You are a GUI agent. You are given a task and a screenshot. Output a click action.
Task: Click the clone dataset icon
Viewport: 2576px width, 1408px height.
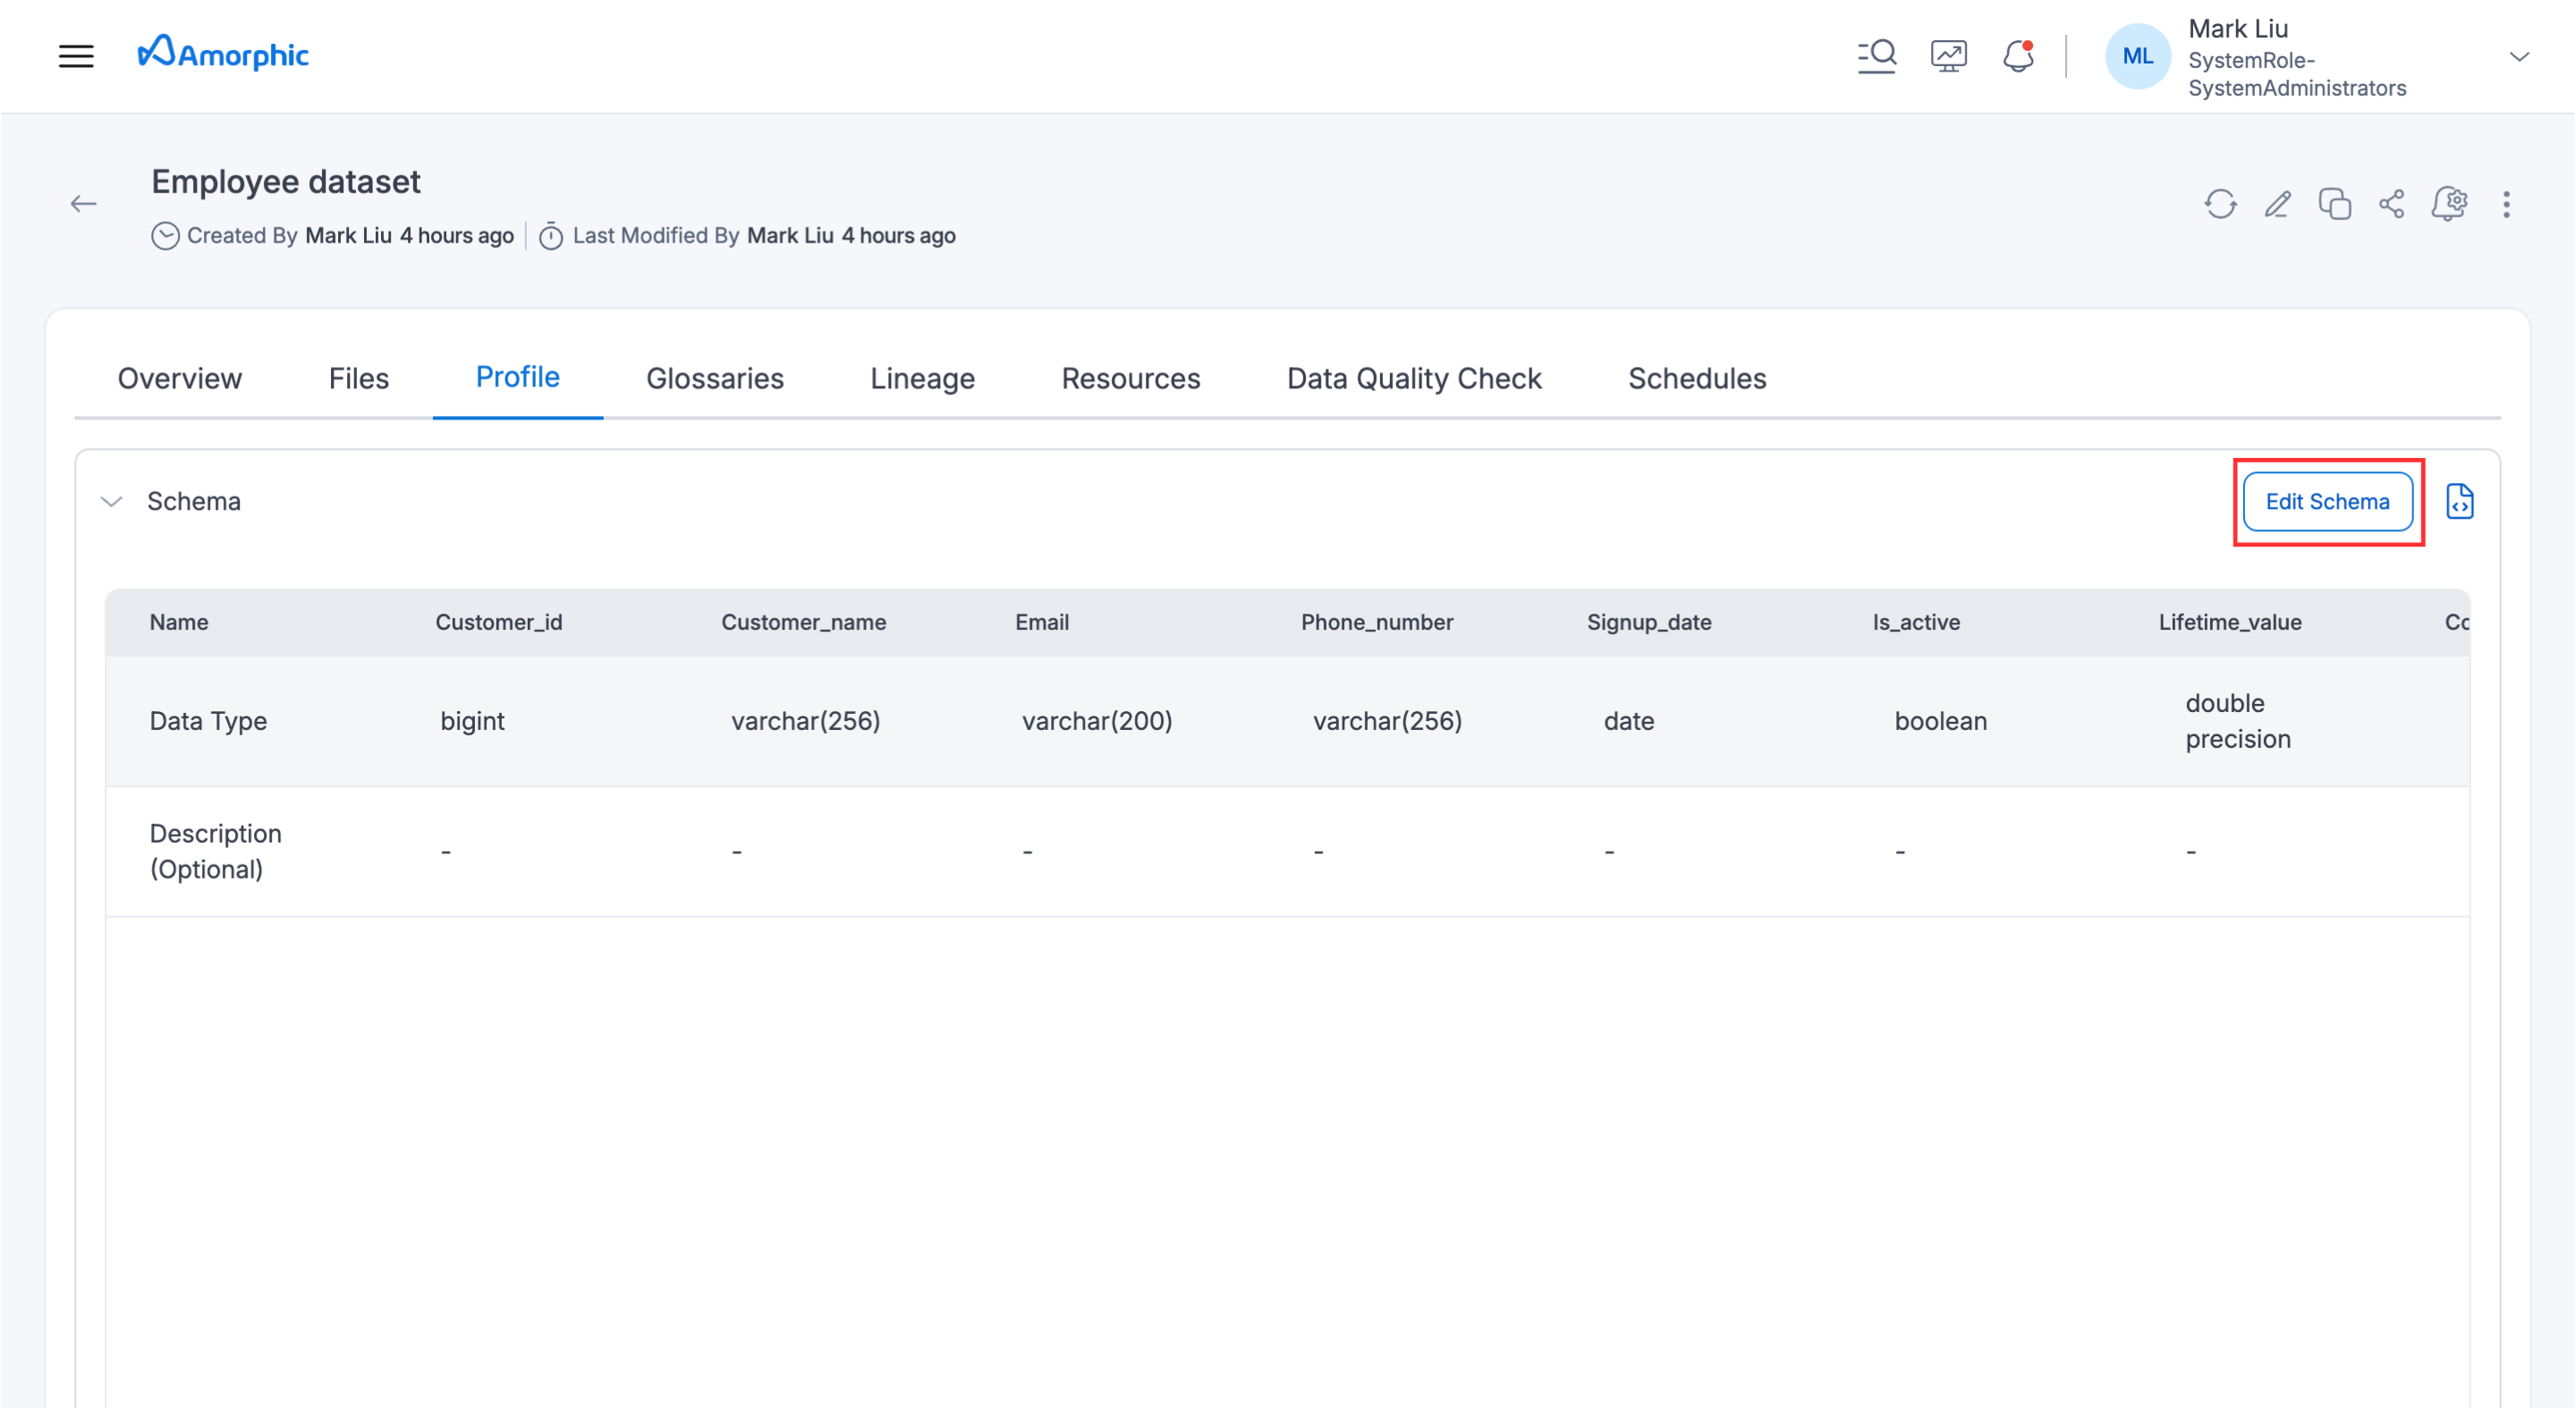point(2334,204)
